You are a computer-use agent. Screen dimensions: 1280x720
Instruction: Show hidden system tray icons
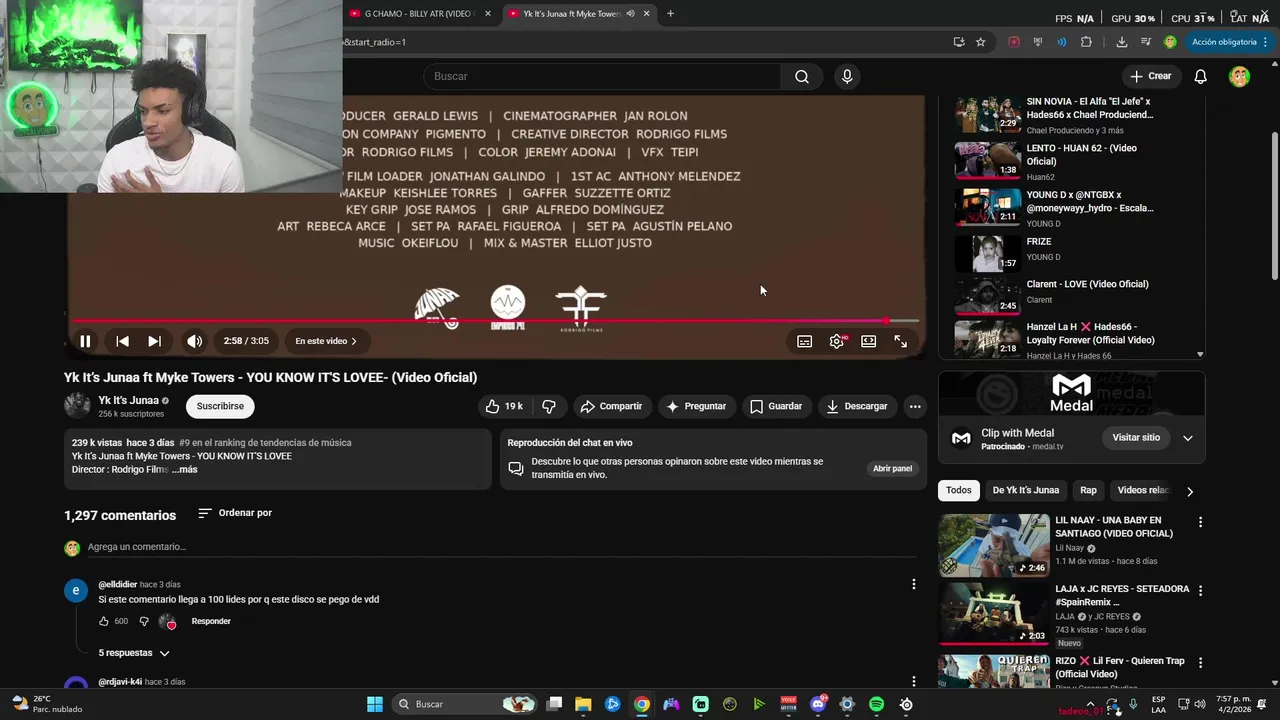[x=1090, y=704]
